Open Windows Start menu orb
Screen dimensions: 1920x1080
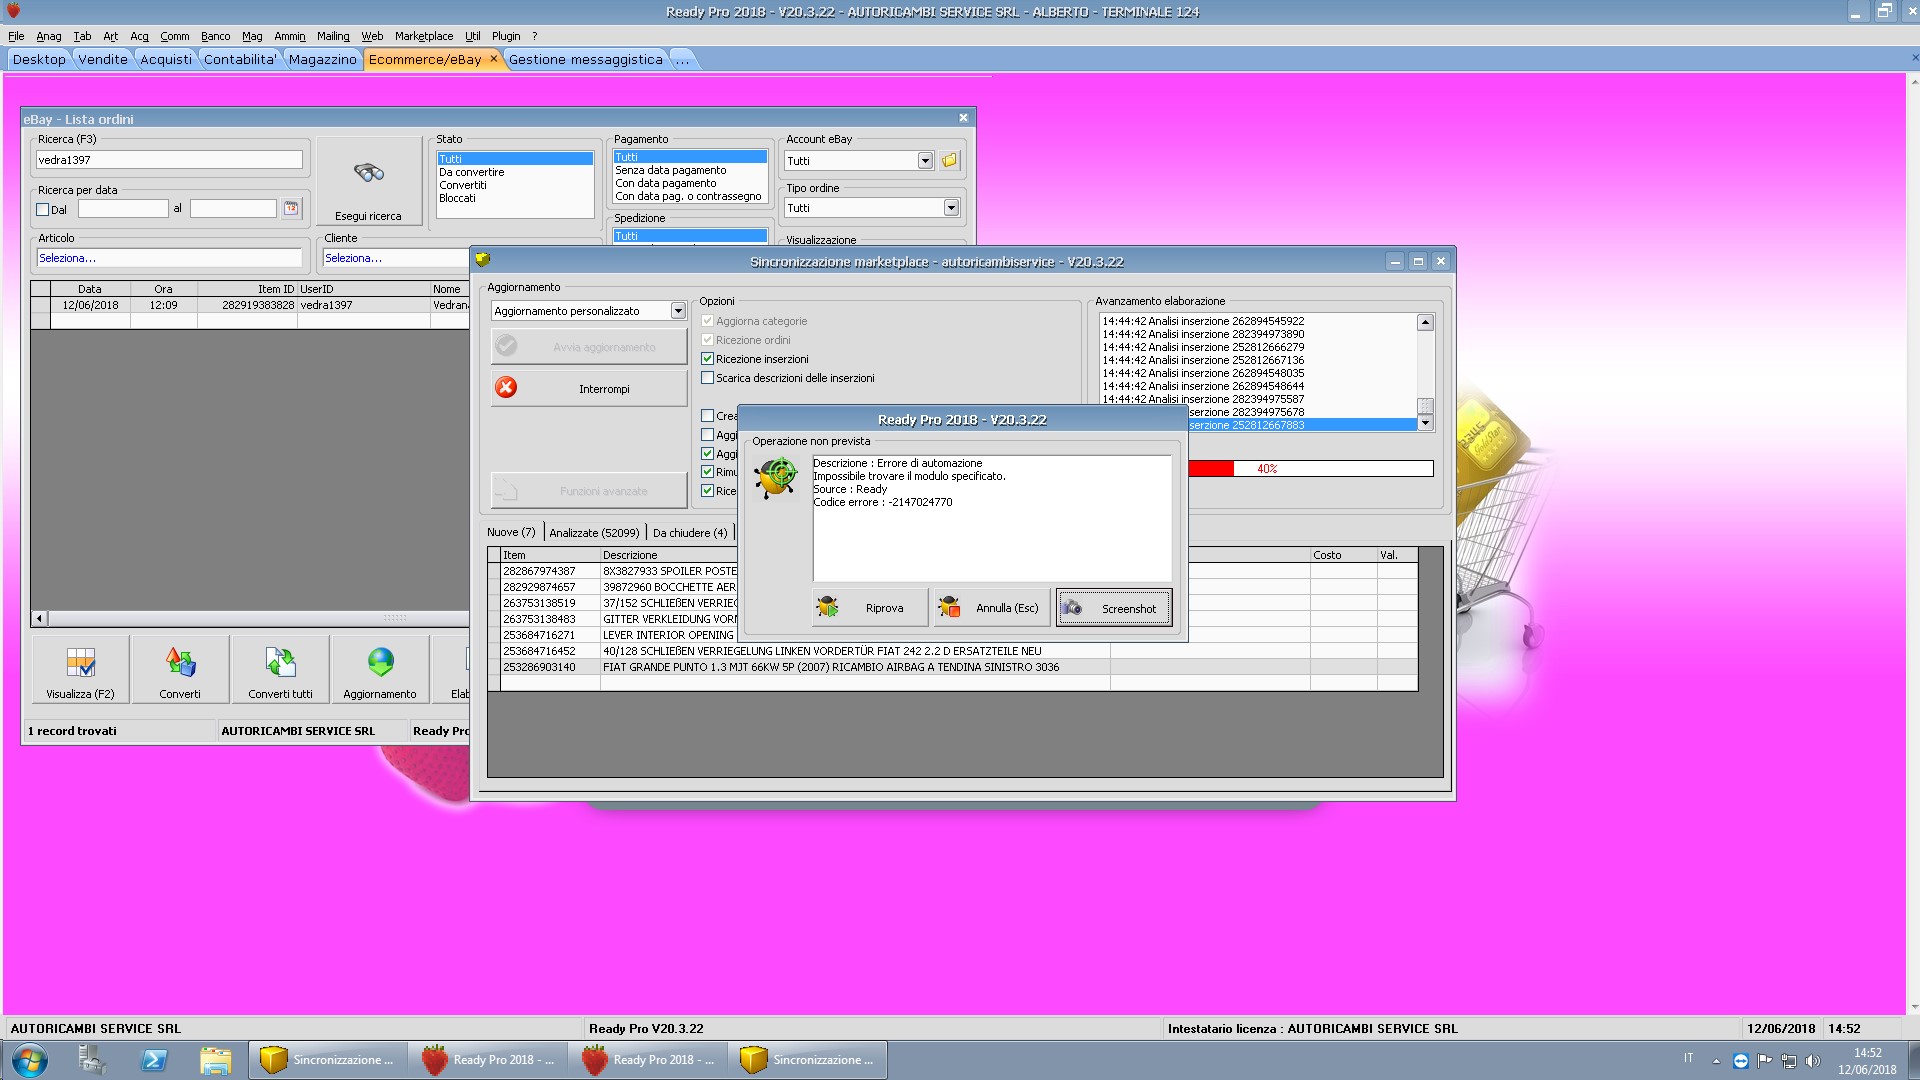(x=30, y=1059)
